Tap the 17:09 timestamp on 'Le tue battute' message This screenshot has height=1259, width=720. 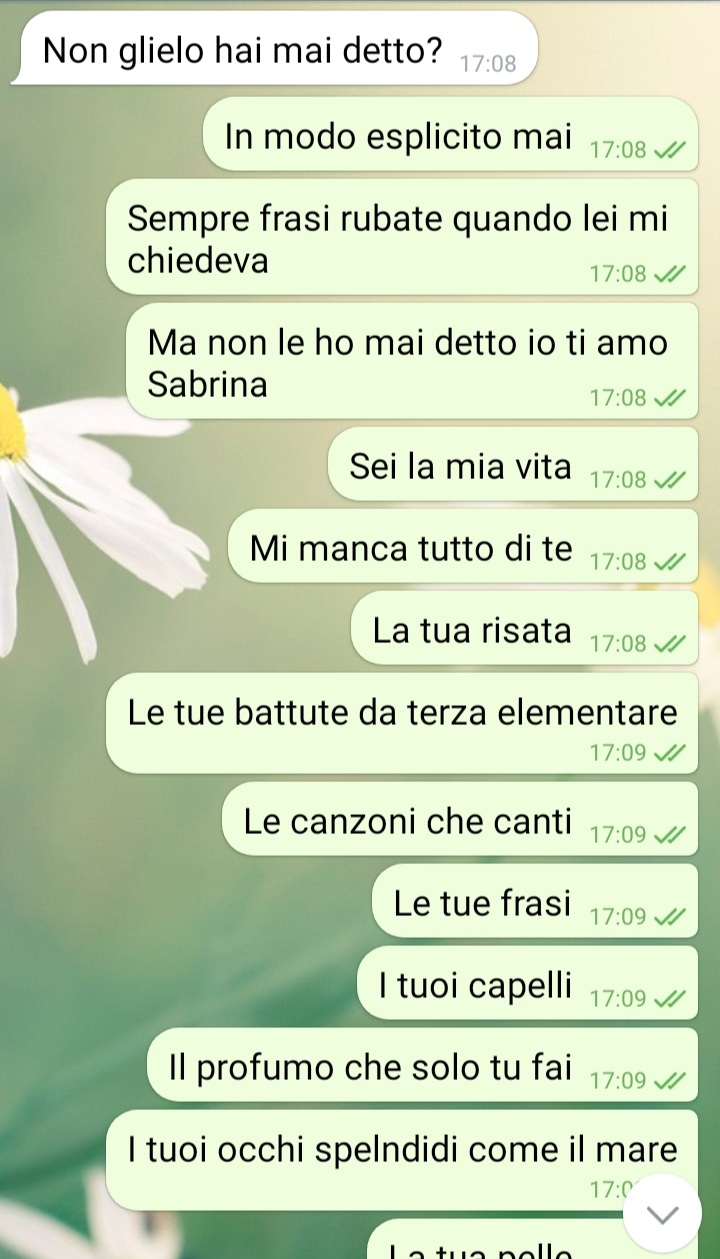pyautogui.click(x=619, y=753)
